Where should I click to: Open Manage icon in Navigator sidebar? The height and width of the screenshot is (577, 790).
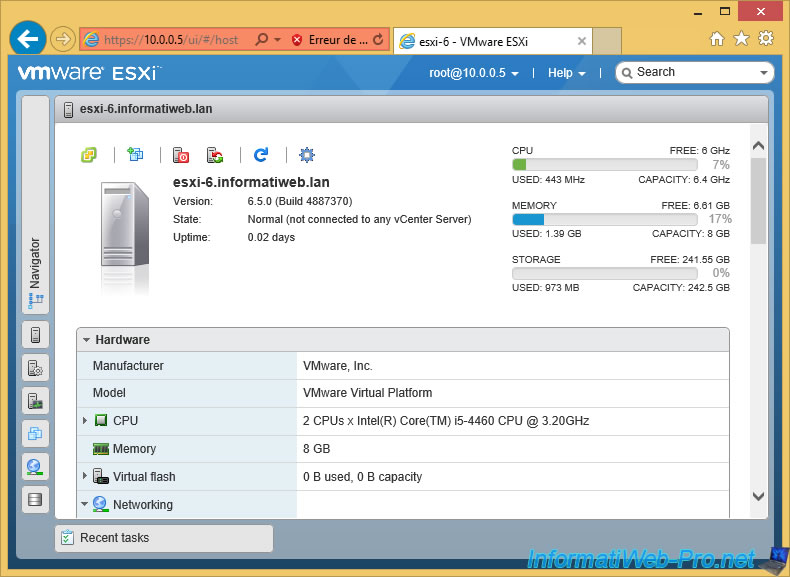click(35, 368)
